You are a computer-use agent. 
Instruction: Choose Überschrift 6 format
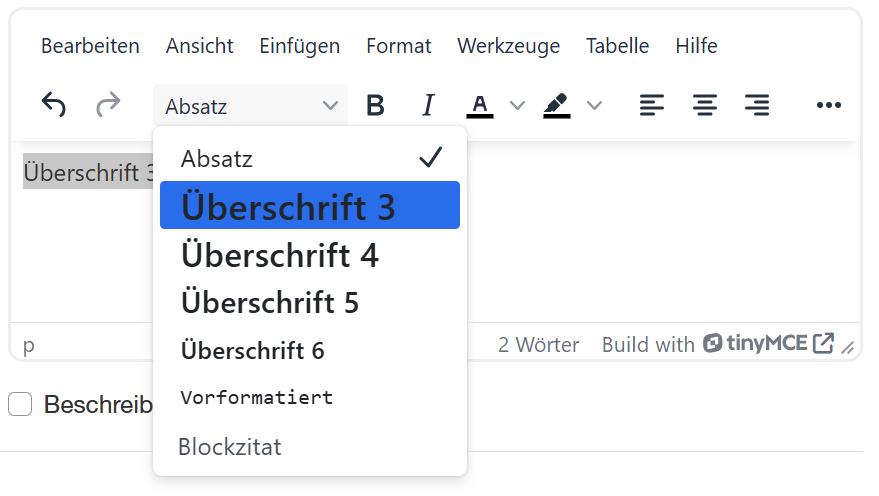pyautogui.click(x=310, y=351)
